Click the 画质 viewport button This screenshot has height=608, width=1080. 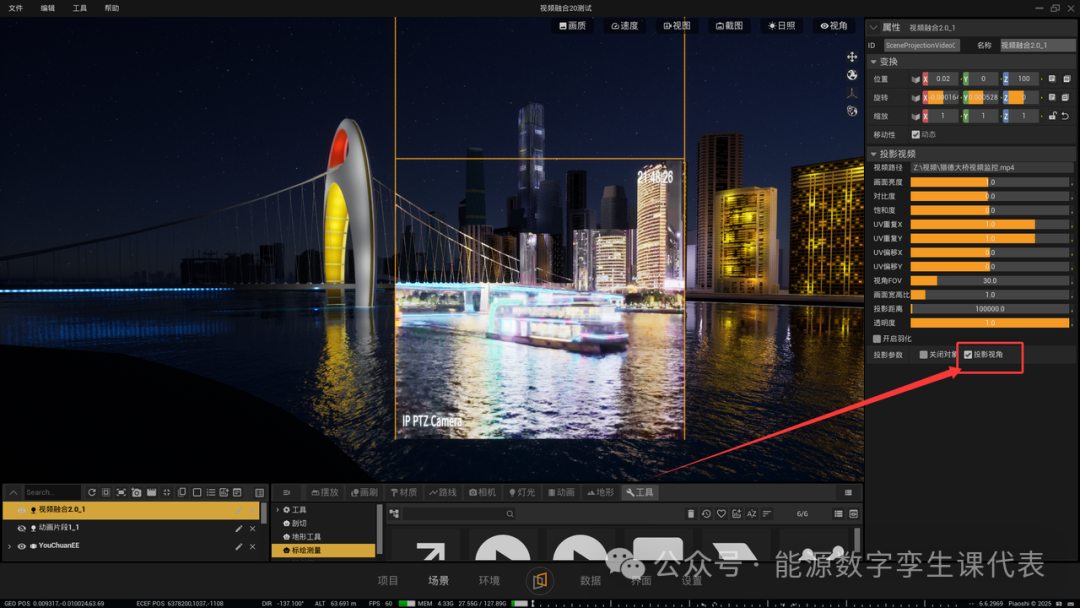tap(572, 25)
